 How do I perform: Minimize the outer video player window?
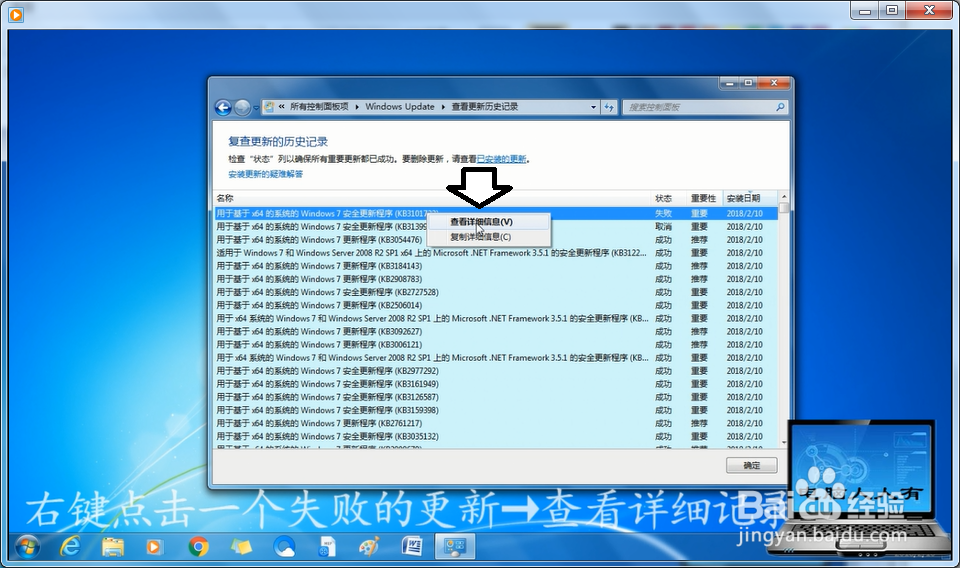865,10
